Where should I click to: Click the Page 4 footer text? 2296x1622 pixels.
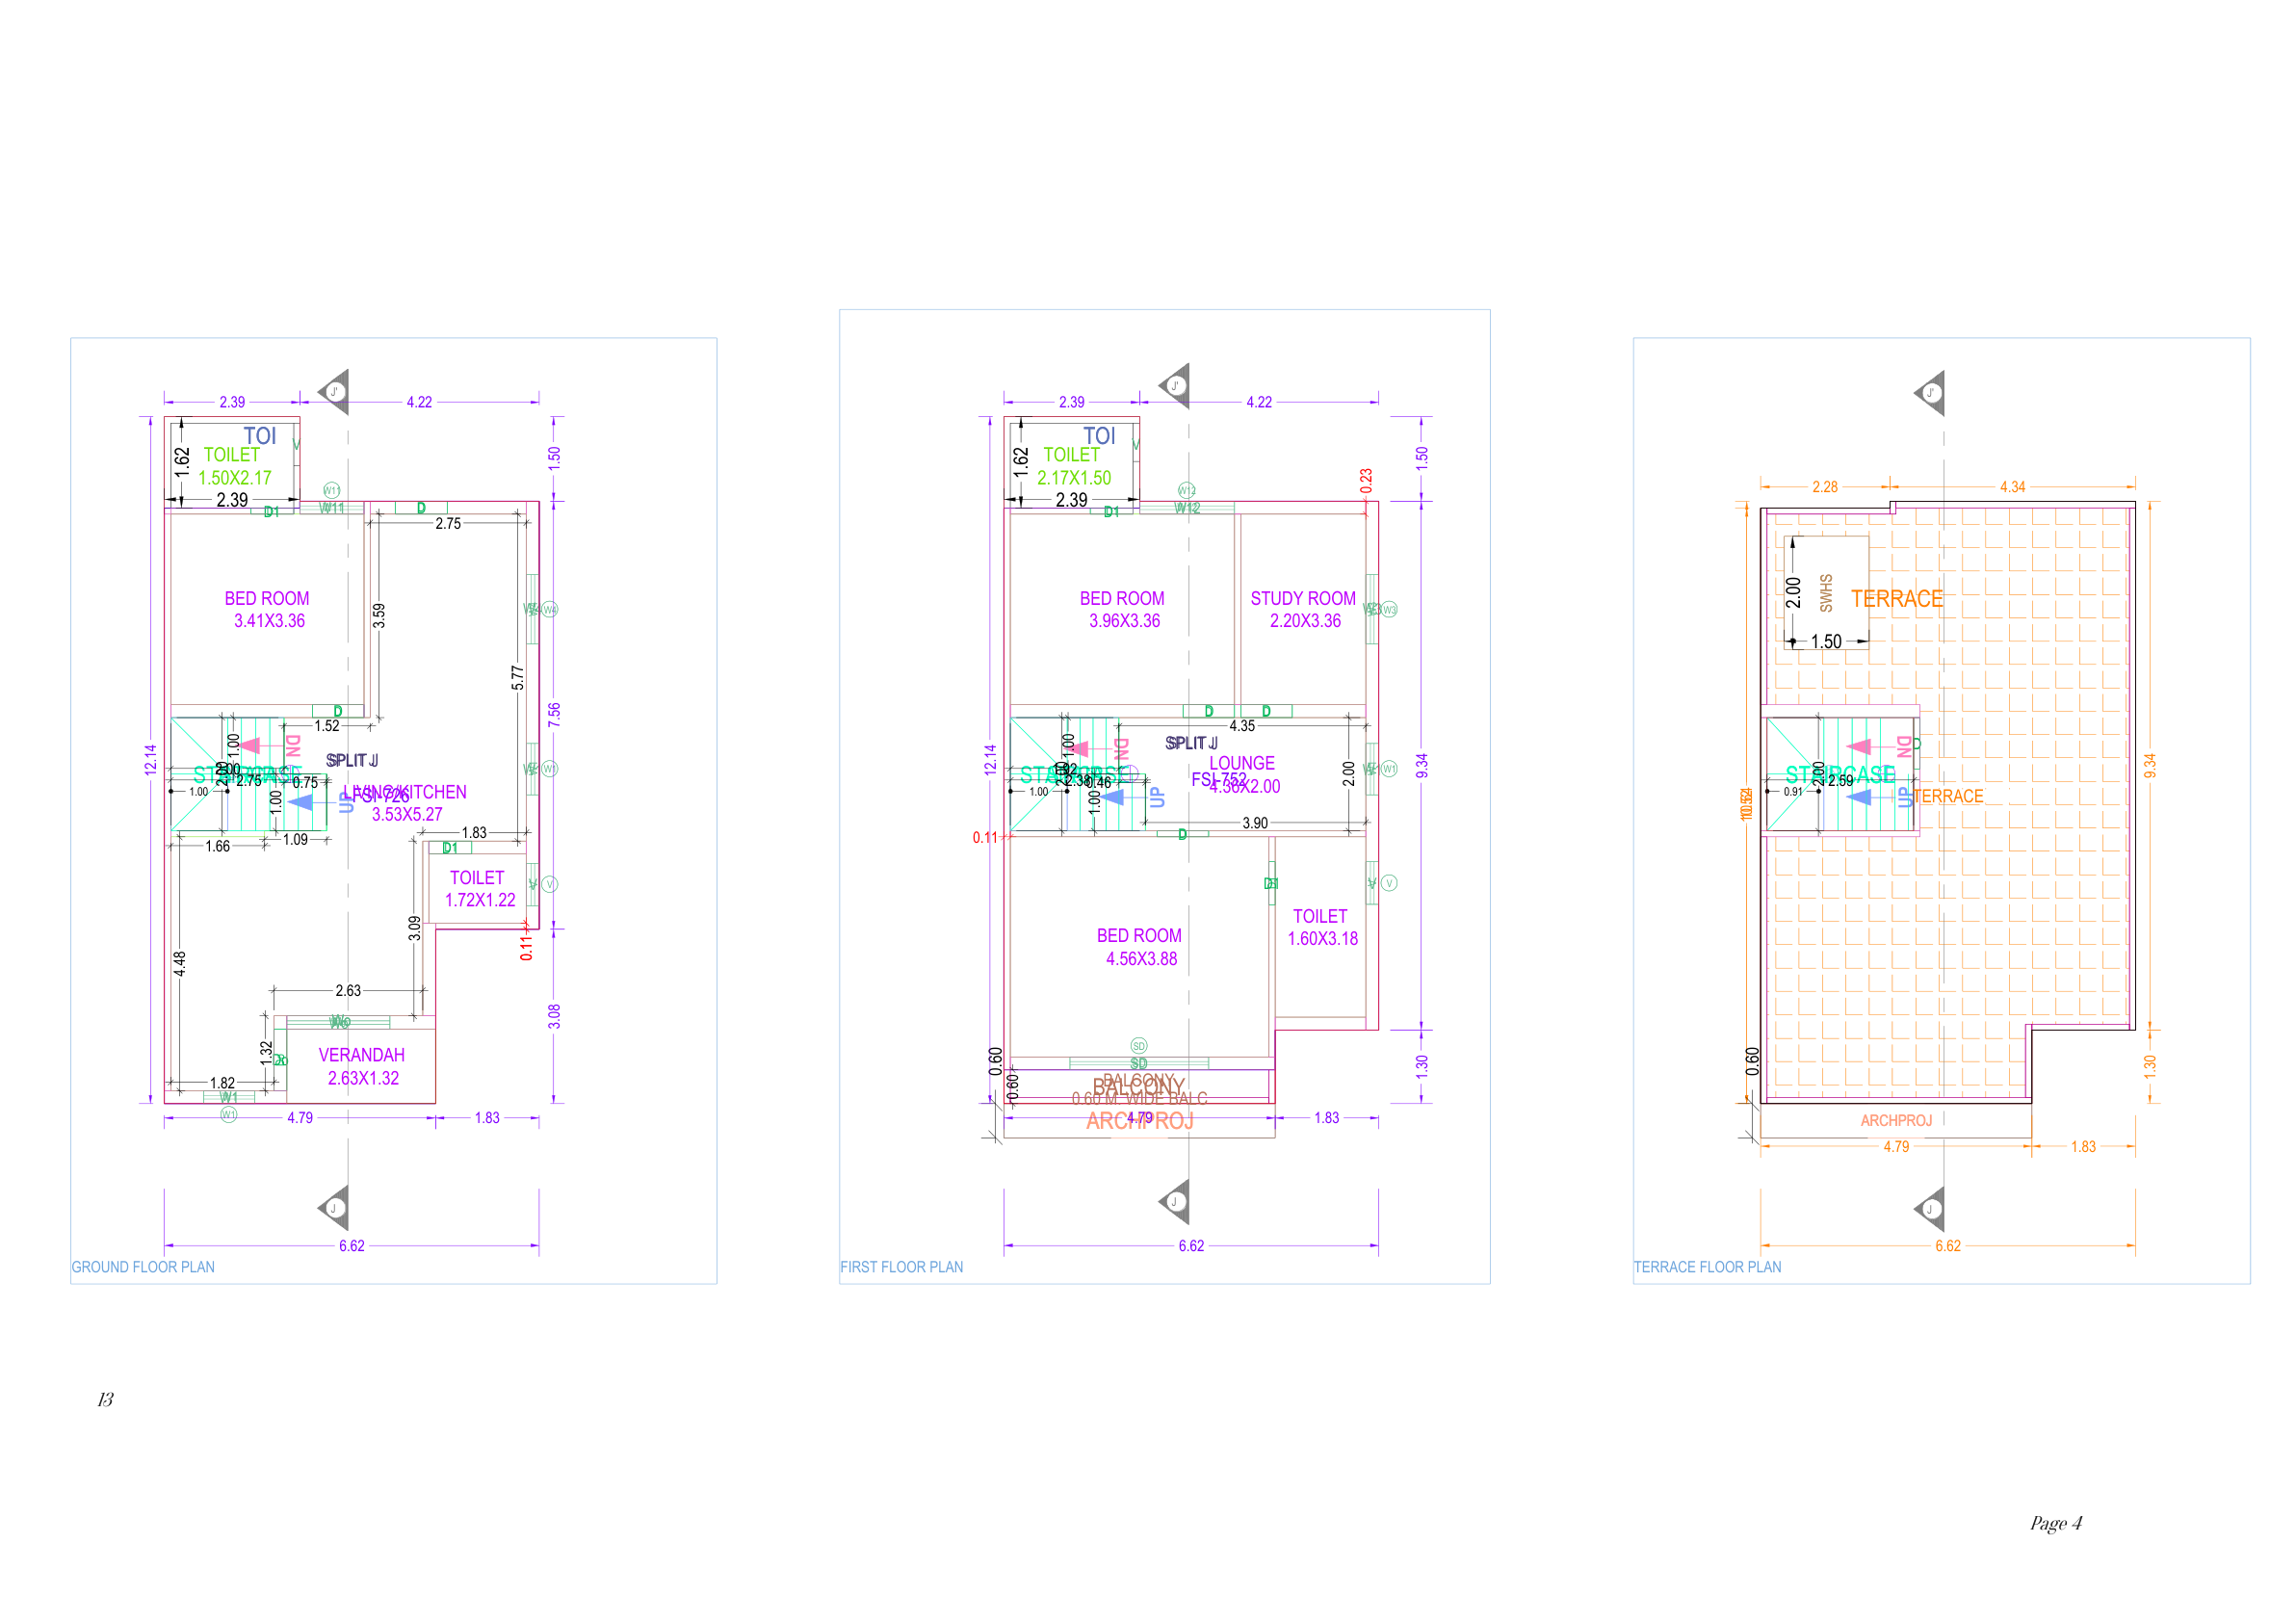point(2055,1523)
